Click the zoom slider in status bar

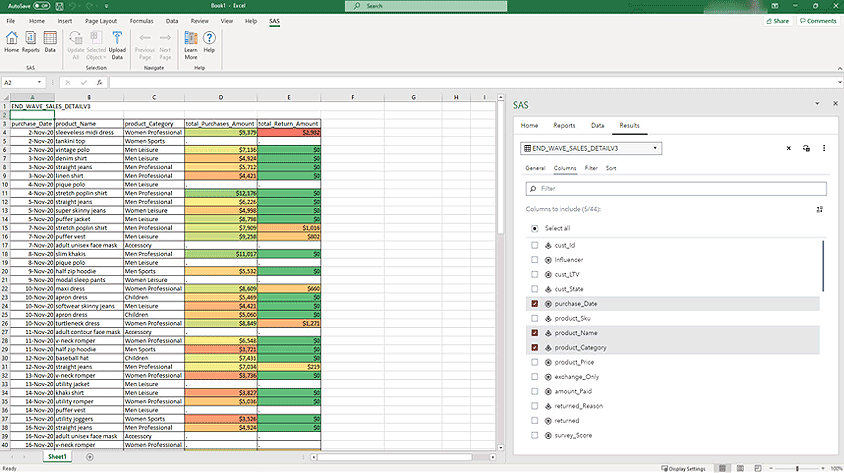[x=797, y=469]
